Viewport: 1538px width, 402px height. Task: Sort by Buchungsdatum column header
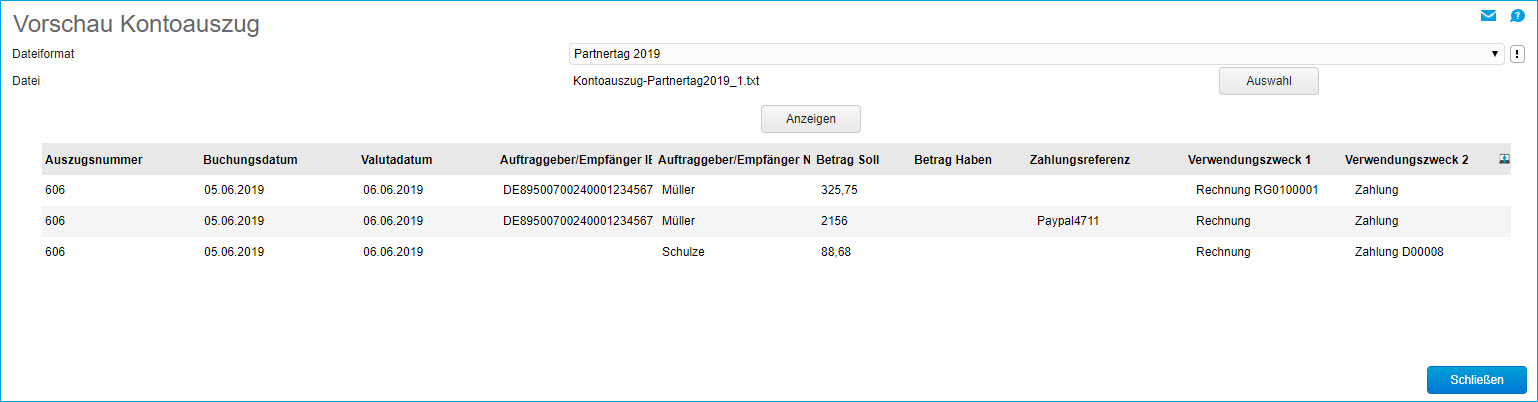click(250, 160)
